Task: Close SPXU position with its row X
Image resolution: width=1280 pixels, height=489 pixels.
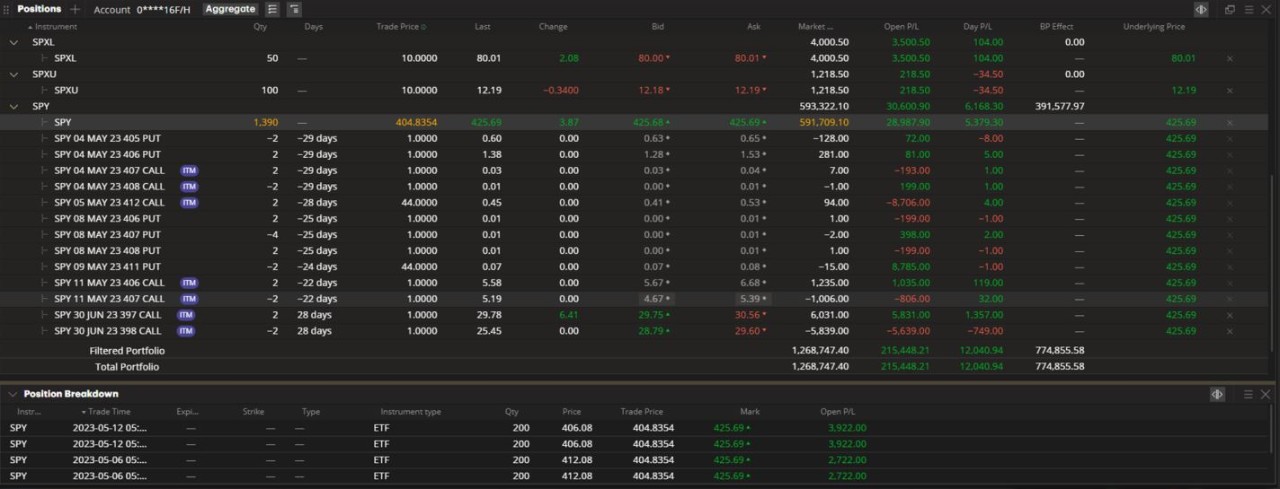Action: point(1230,91)
